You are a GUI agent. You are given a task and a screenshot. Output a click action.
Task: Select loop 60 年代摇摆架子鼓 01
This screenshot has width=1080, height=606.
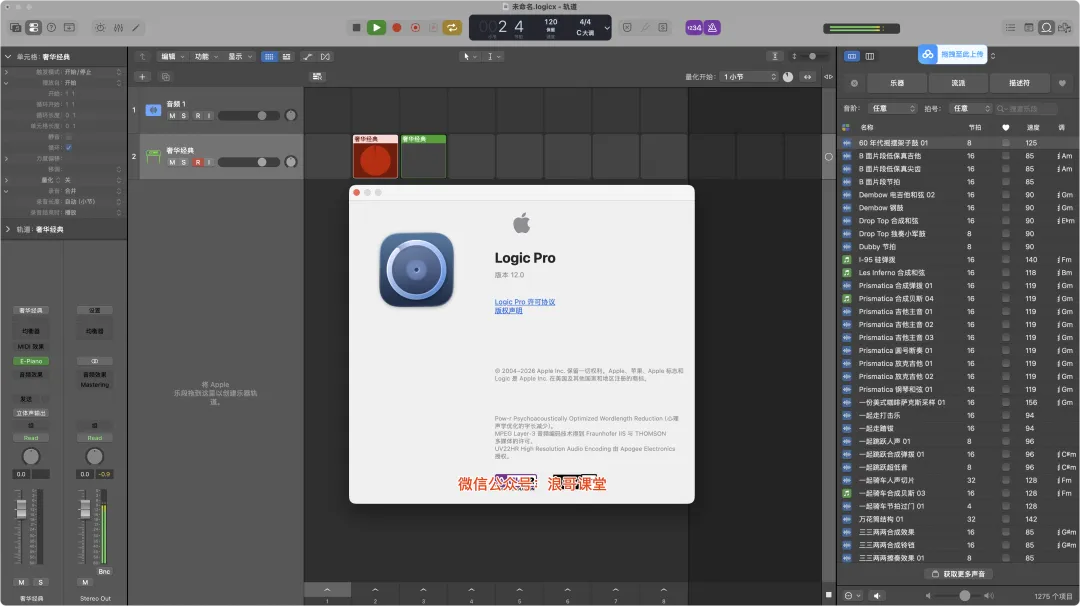pos(957,143)
